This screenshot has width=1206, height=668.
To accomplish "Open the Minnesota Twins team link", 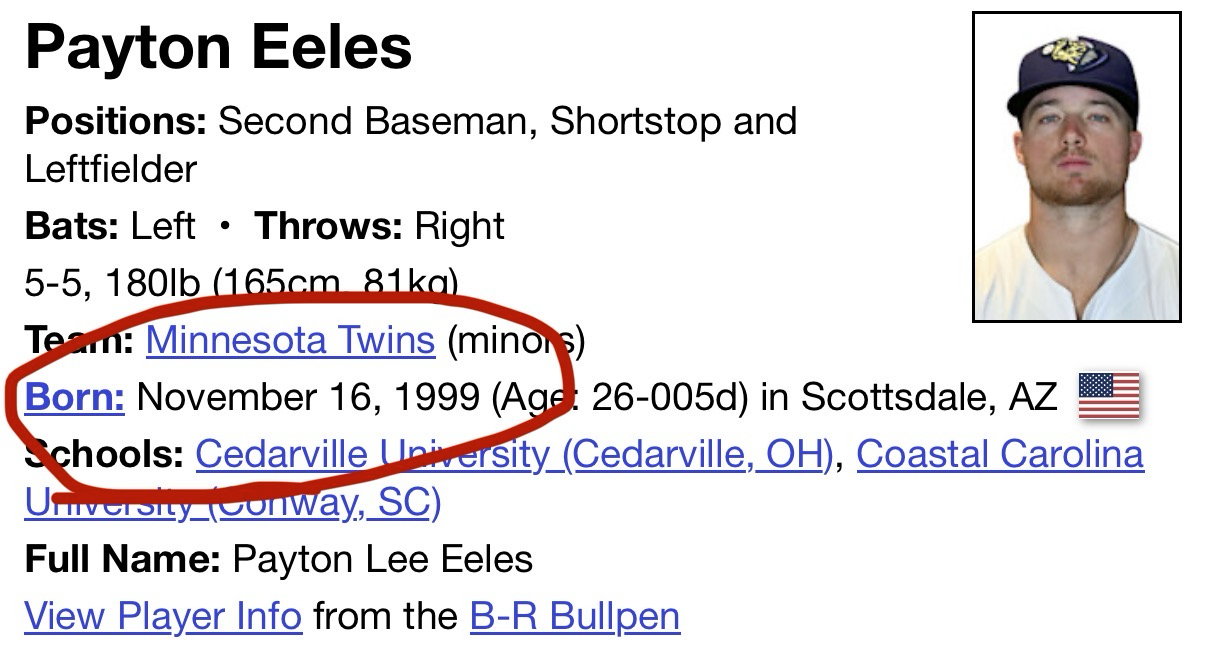I will click(290, 341).
